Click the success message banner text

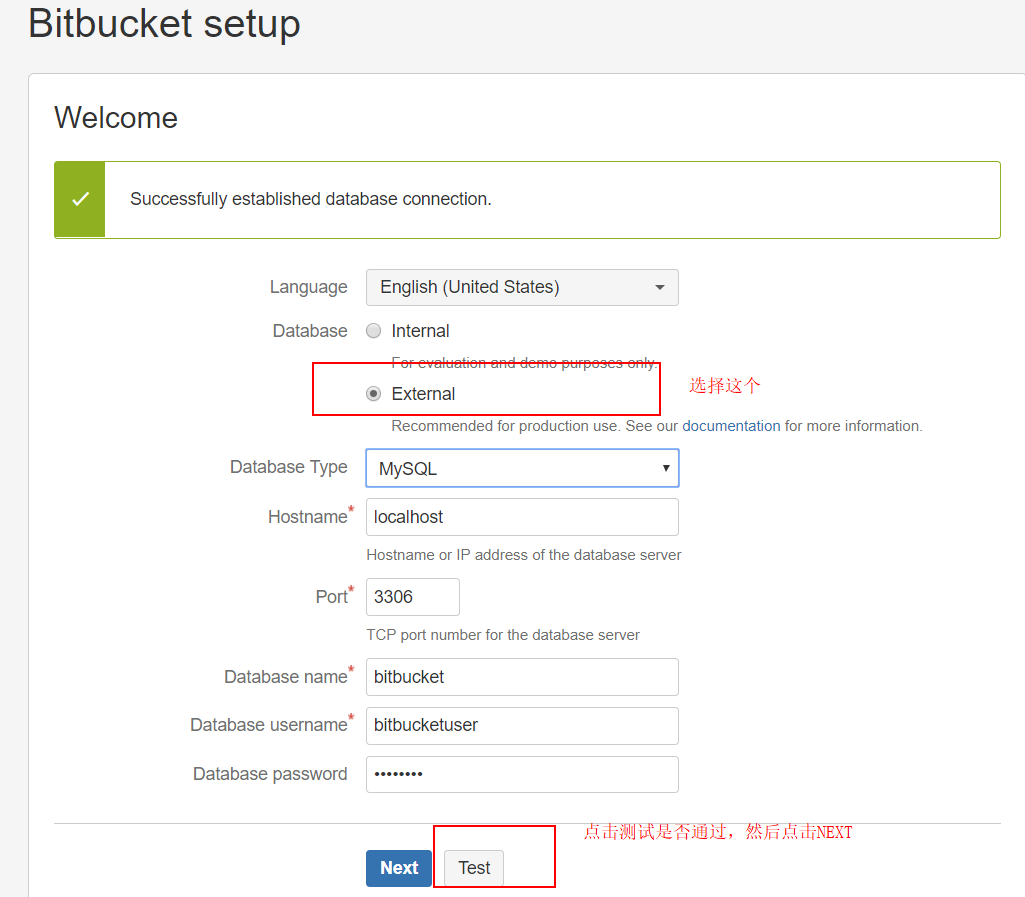311,199
